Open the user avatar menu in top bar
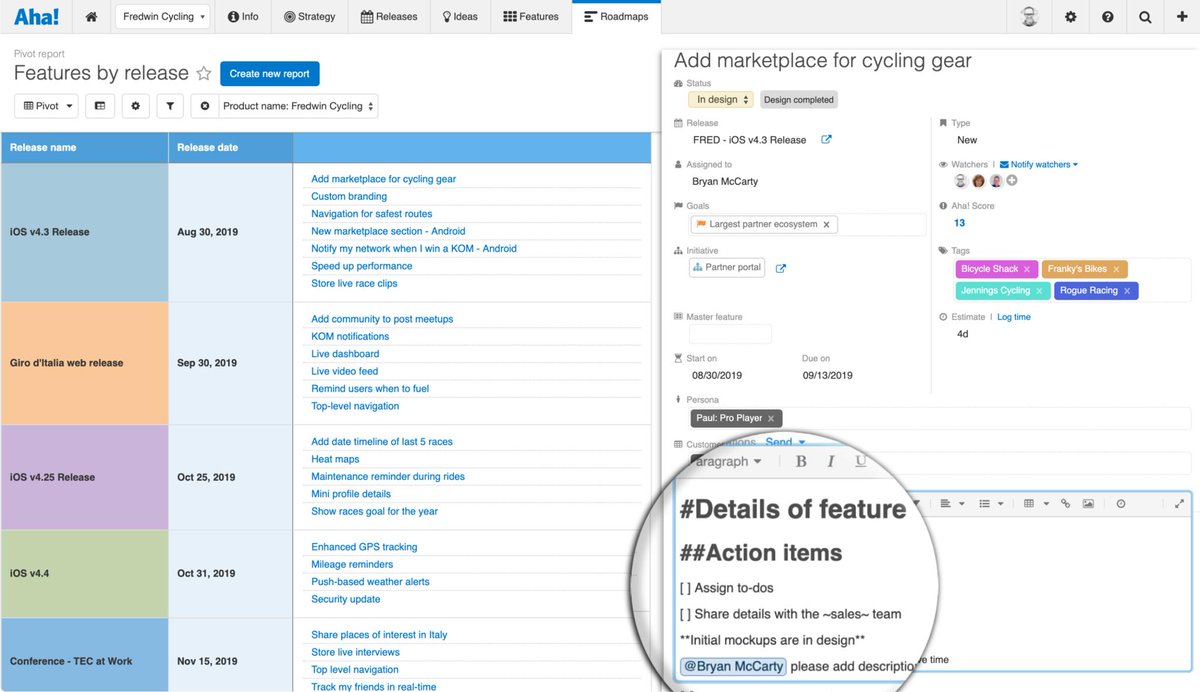The width and height of the screenshot is (1200, 692). (x=1029, y=17)
